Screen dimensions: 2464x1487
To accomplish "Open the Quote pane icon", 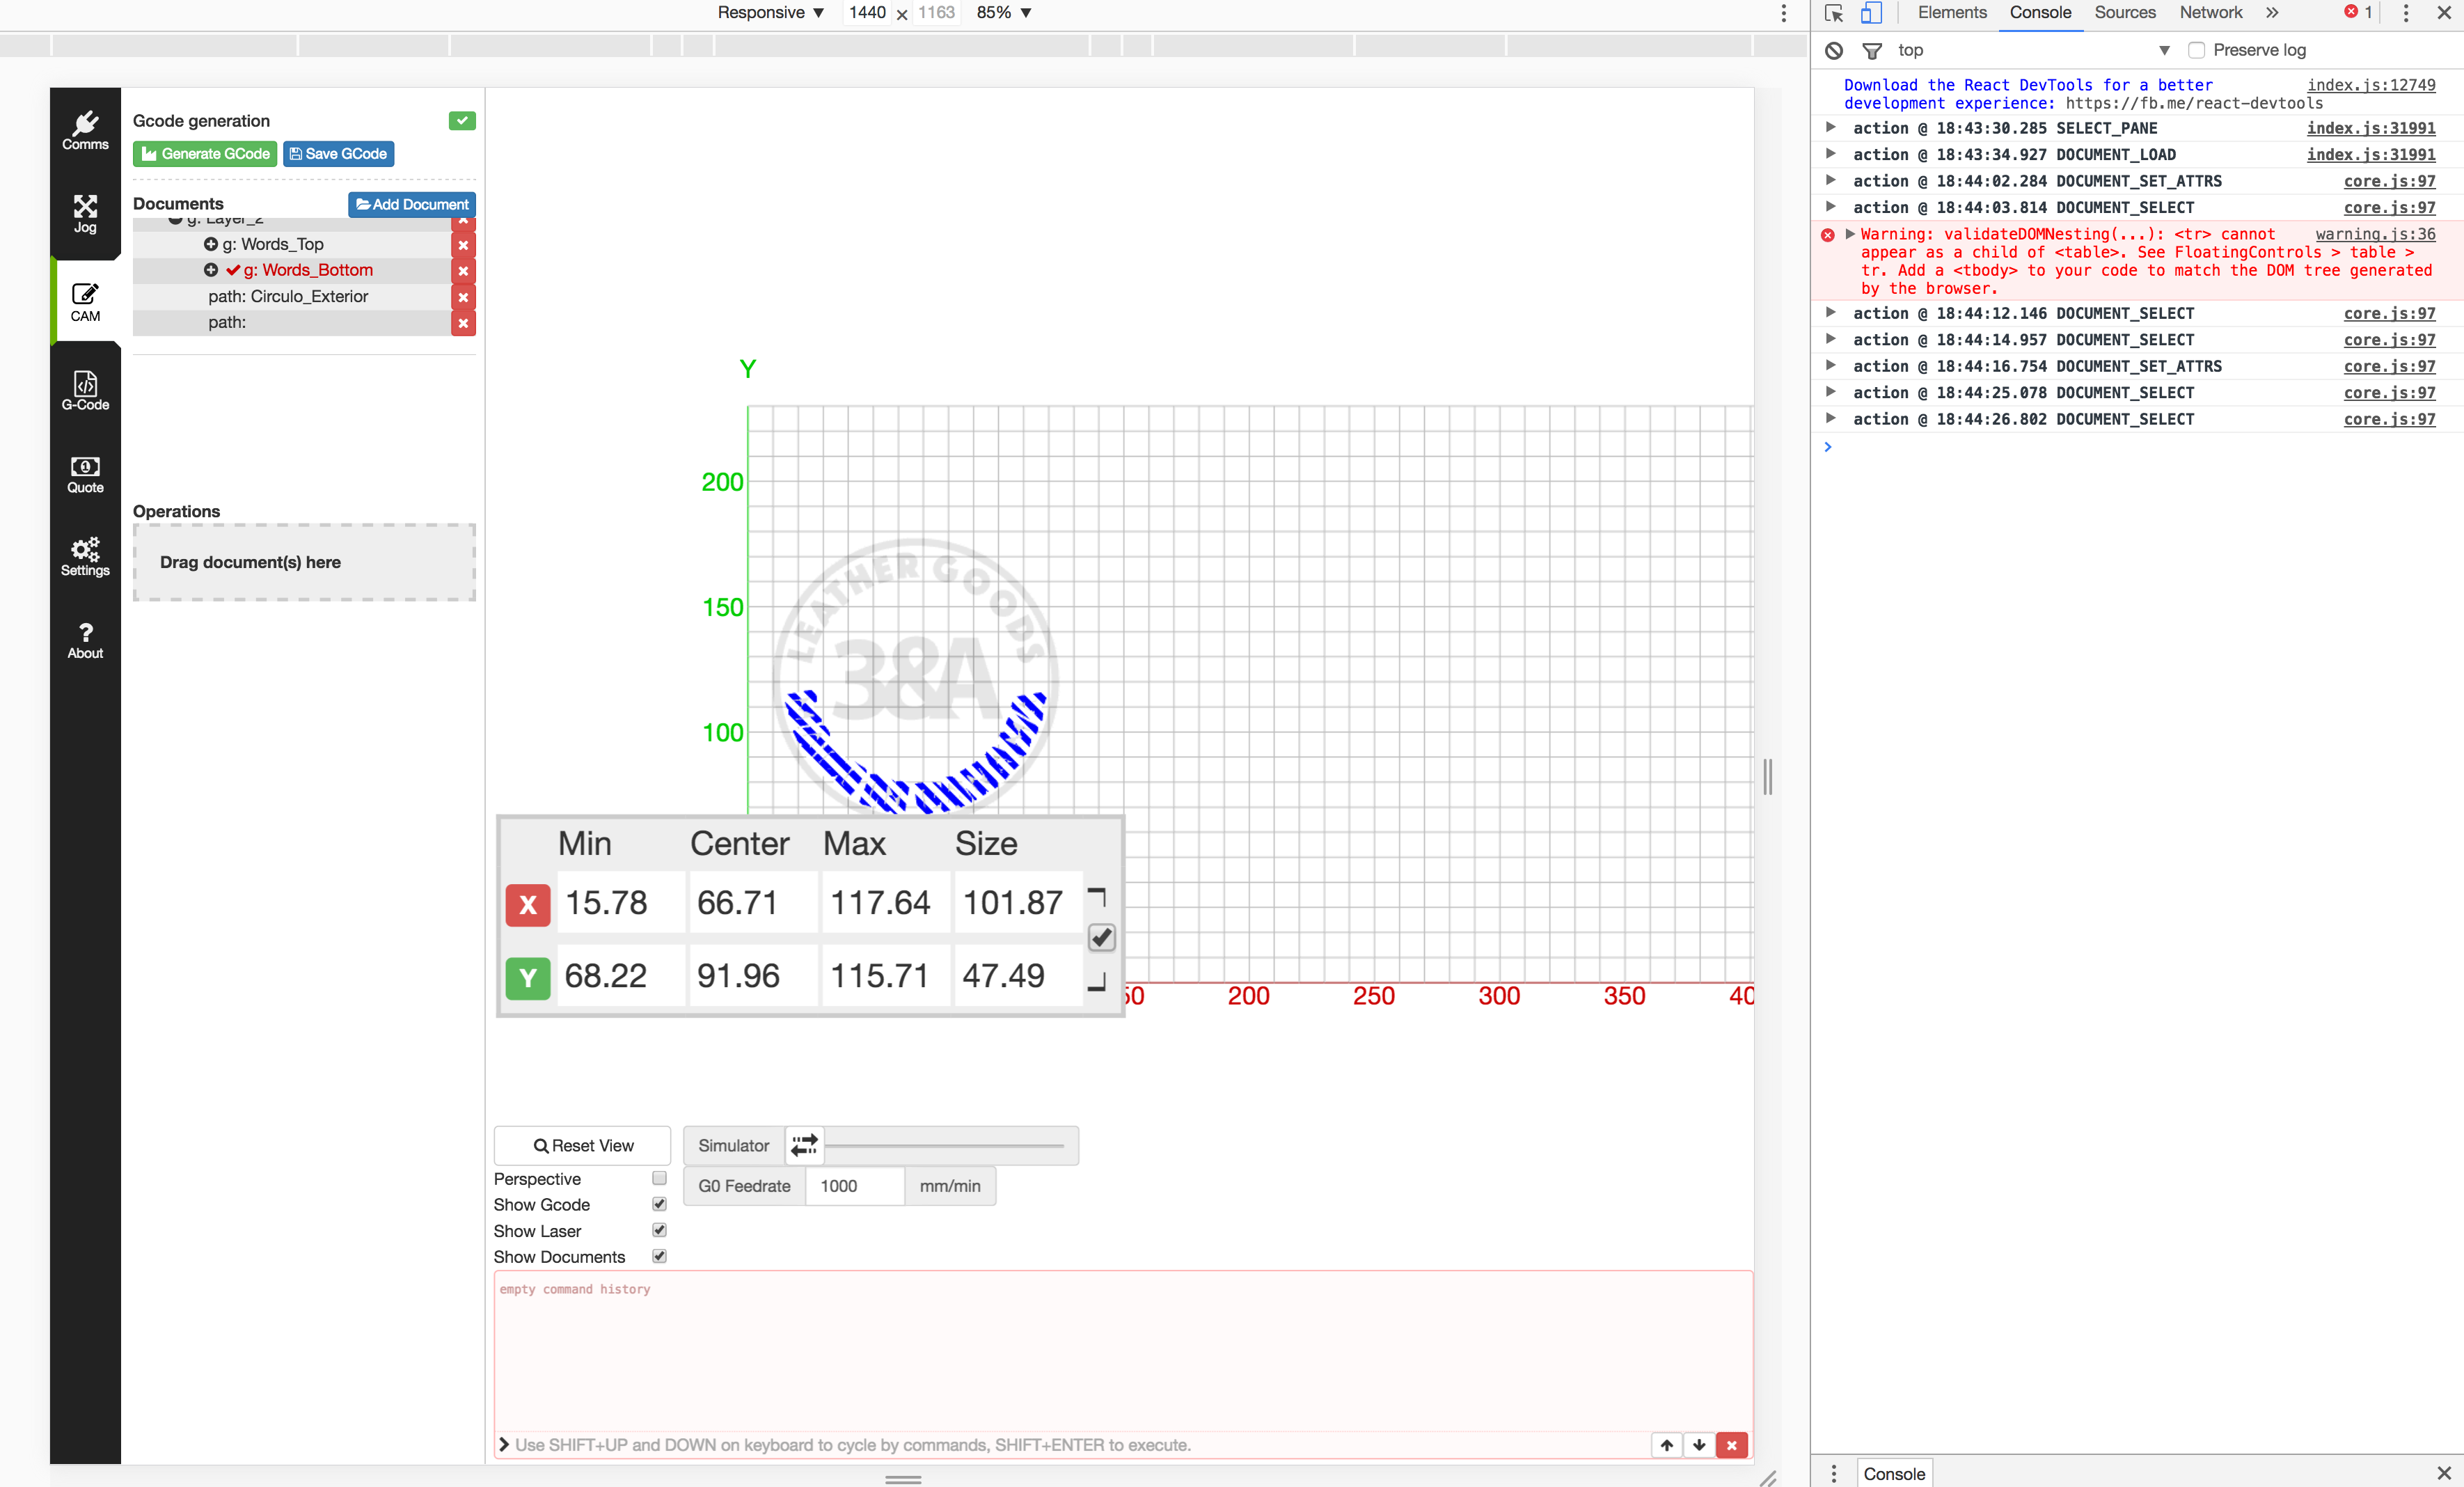I will pyautogui.click(x=85, y=474).
